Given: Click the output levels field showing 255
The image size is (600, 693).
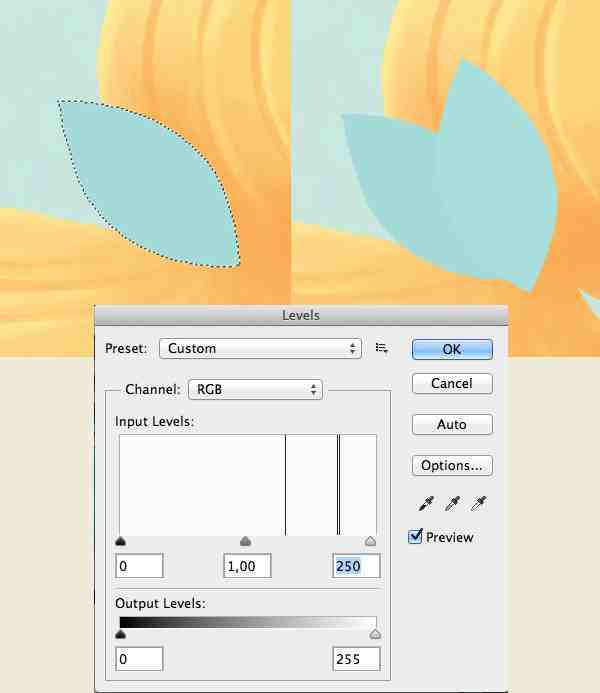Looking at the screenshot, I should click(x=356, y=659).
